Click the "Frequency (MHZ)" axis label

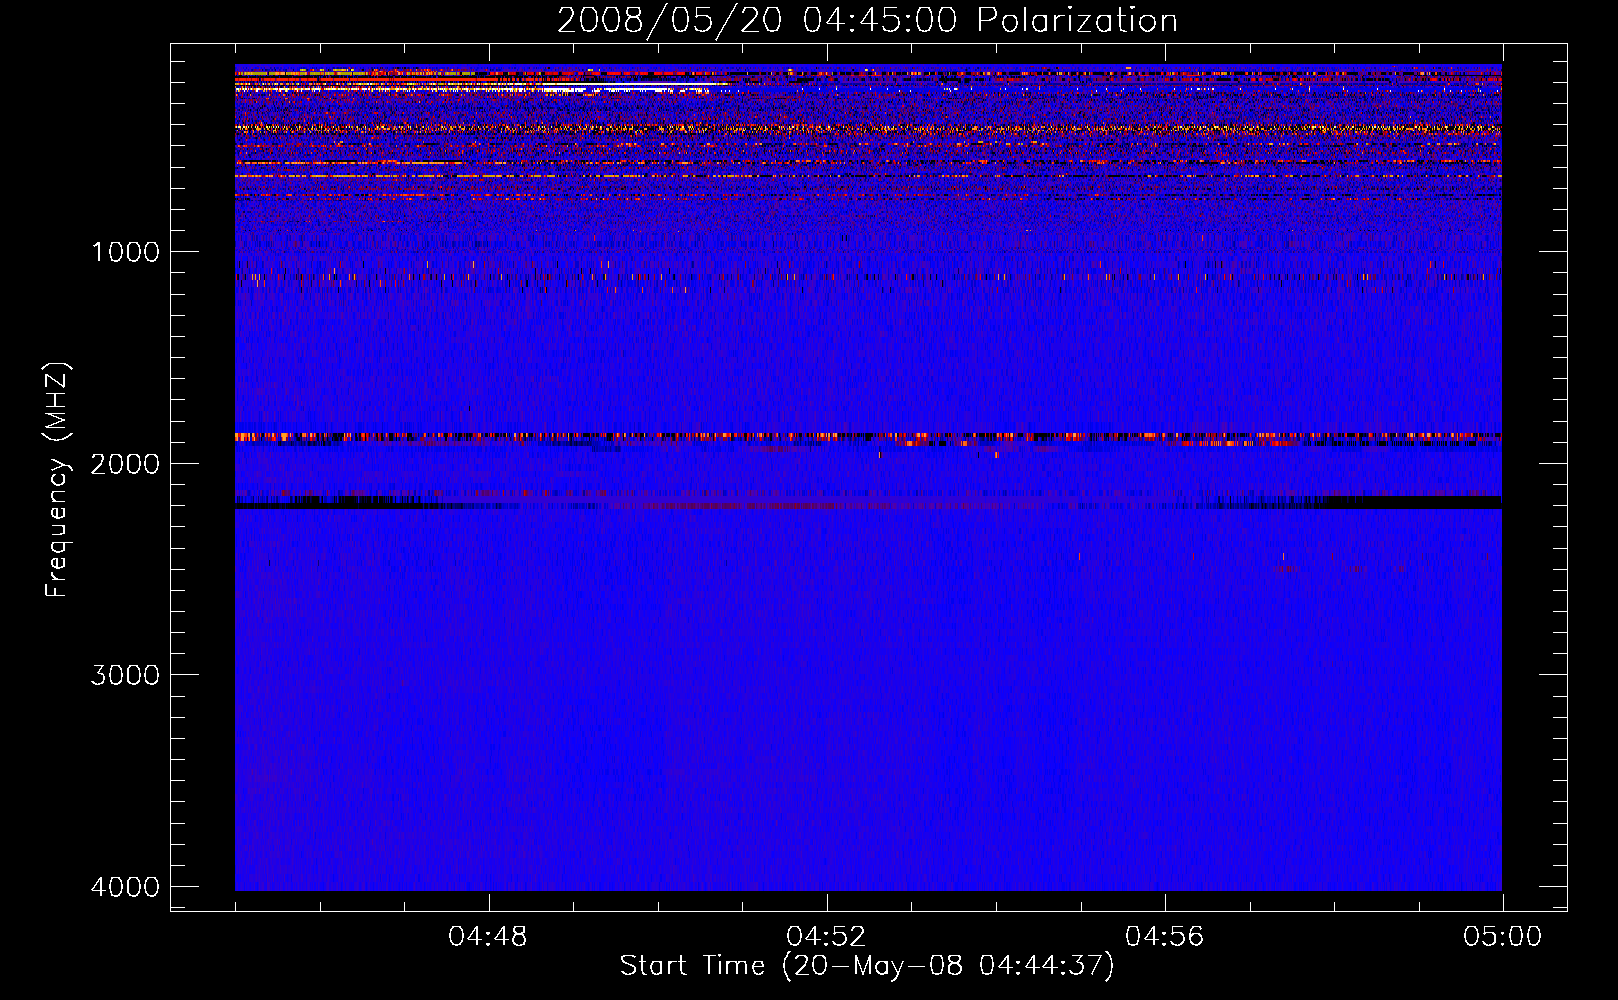[x=57, y=479]
